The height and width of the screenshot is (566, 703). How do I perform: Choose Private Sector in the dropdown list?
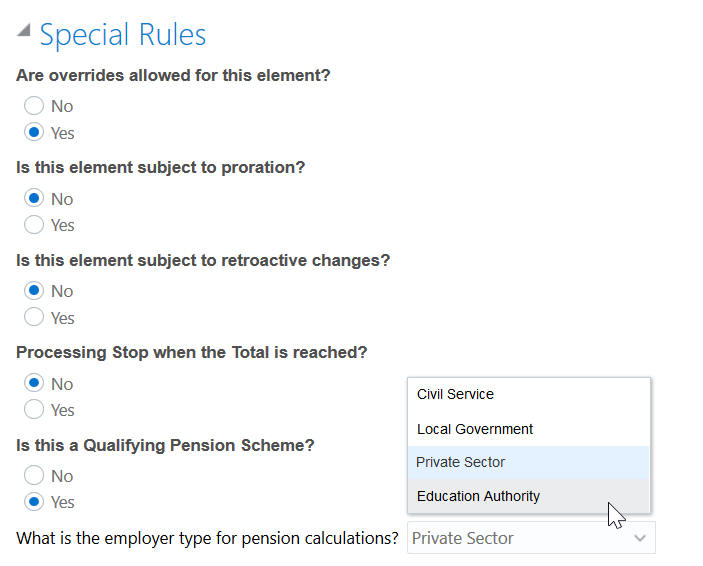pos(461,462)
